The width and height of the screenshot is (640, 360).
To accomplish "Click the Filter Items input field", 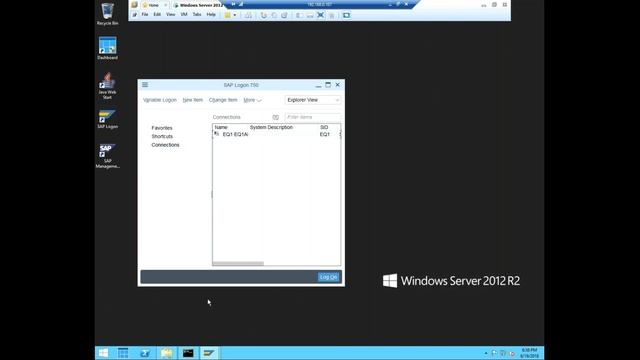I will [312, 117].
